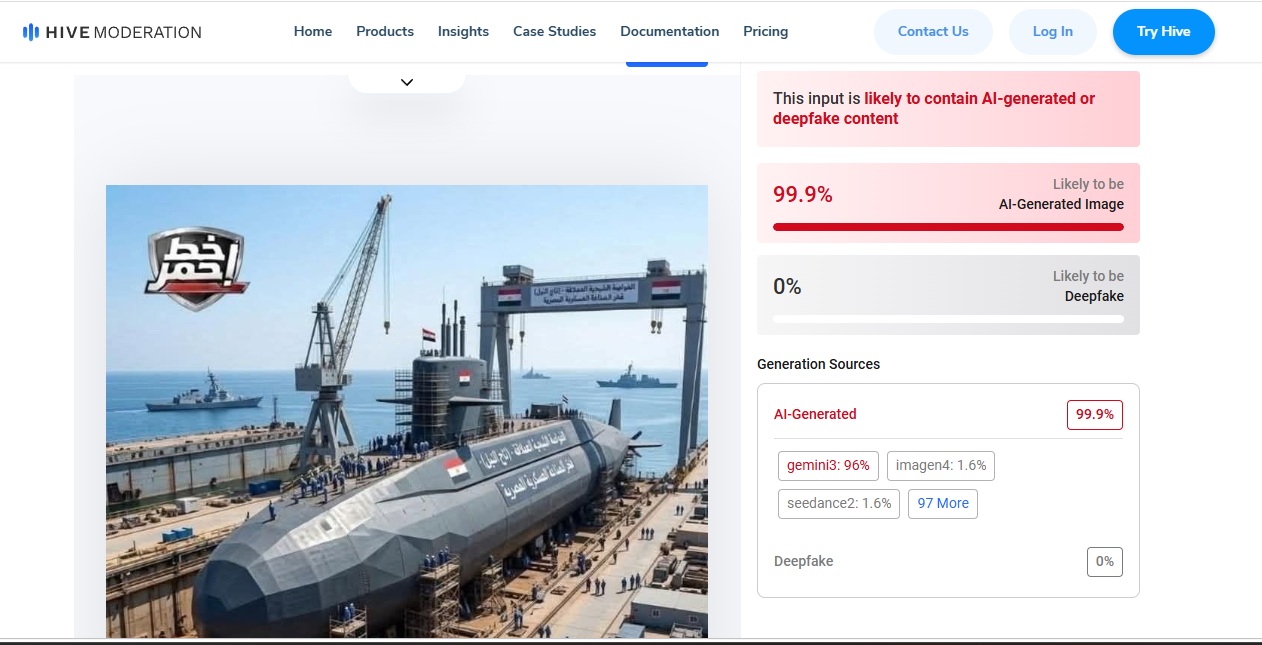1262x645 pixels.
Task: Show the 97 More generation sources
Action: coord(943,503)
